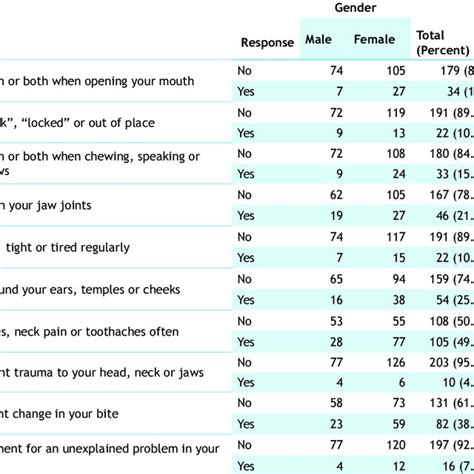Select the female value 77 cell

tap(399, 342)
